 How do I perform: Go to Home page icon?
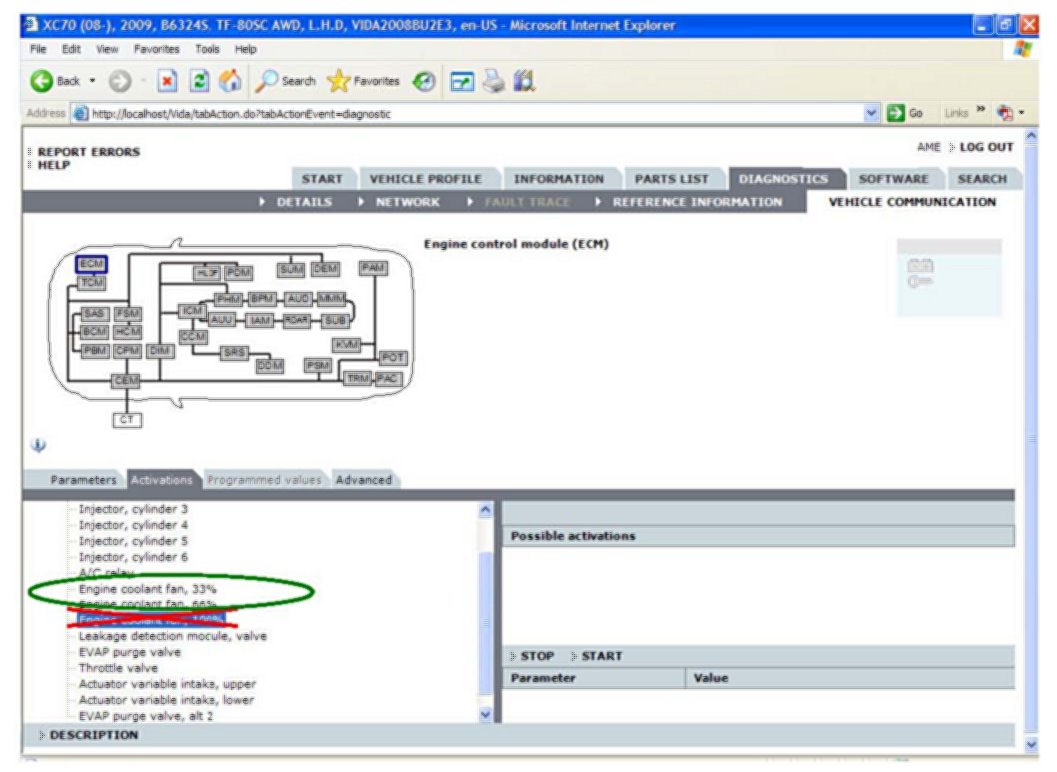click(230, 81)
